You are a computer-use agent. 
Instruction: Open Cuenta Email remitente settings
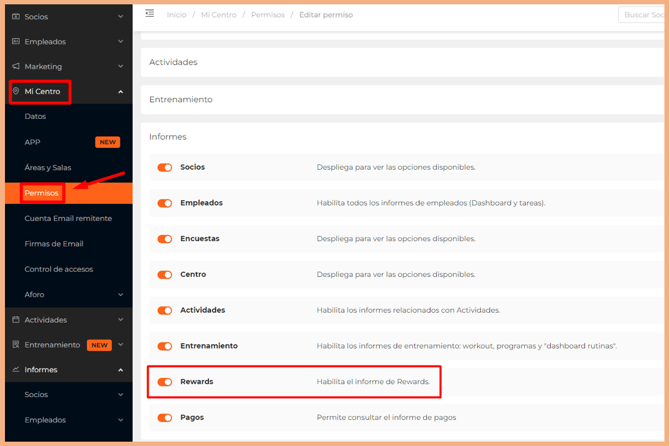click(68, 218)
